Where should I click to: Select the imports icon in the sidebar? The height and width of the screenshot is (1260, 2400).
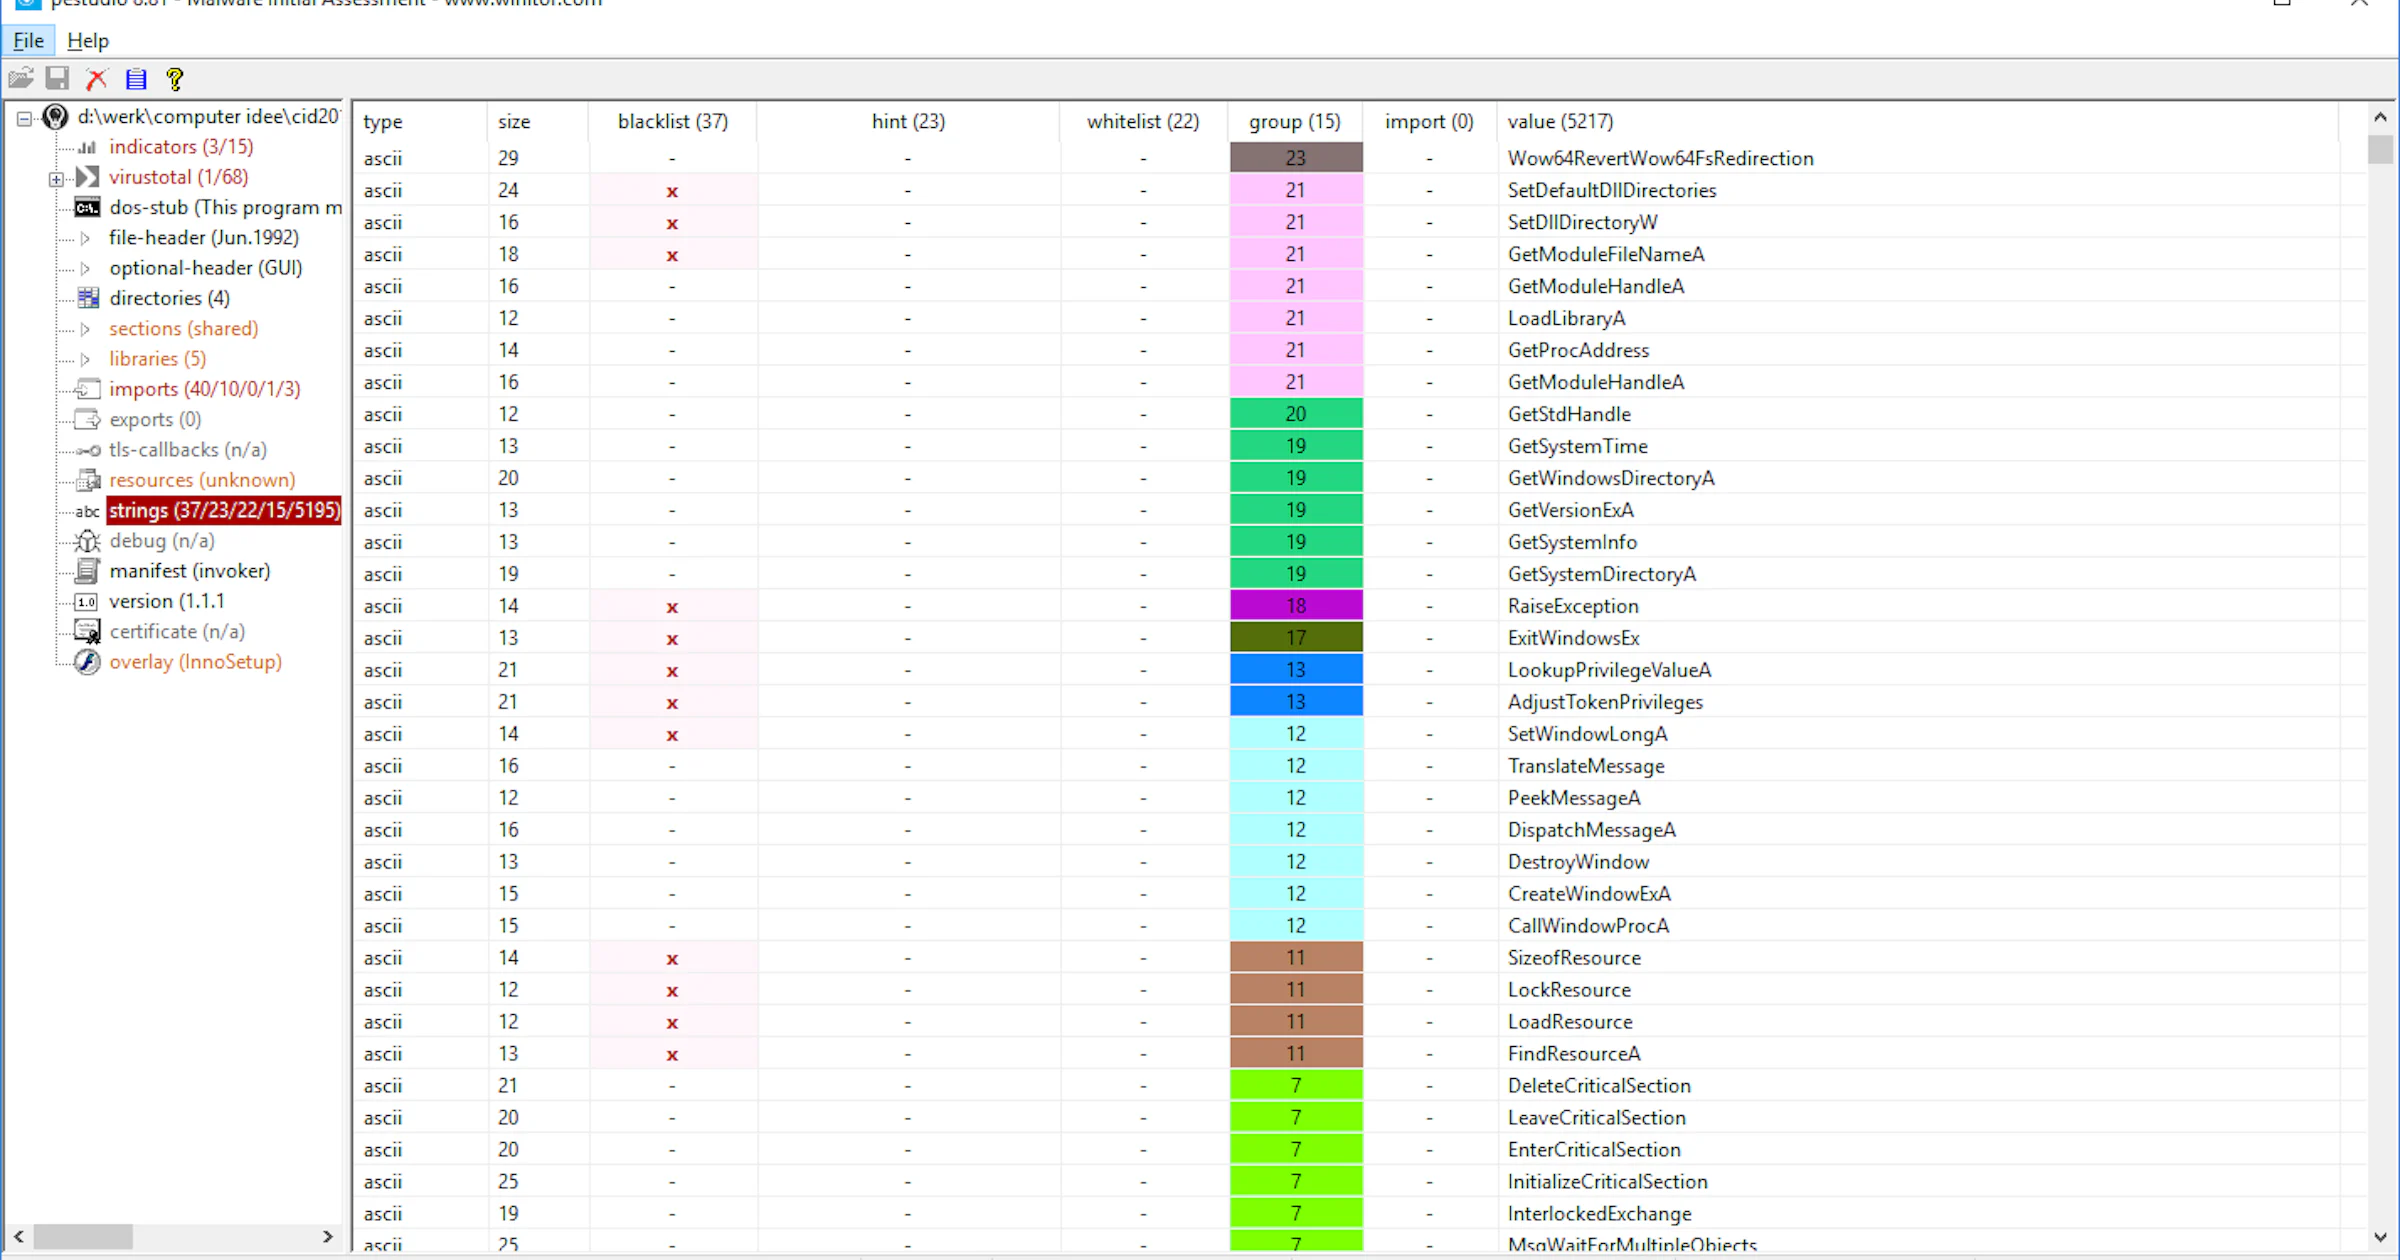tap(86, 389)
